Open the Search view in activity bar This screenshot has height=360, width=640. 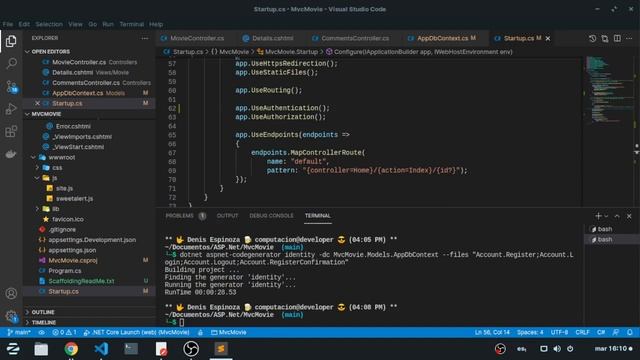(11, 63)
